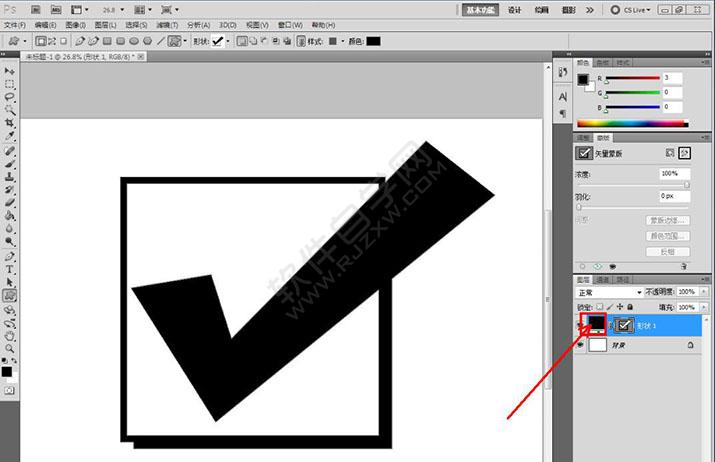Click the 形状 1 layer color fill thumbnail
This screenshot has height=462, width=715.
pos(599,324)
